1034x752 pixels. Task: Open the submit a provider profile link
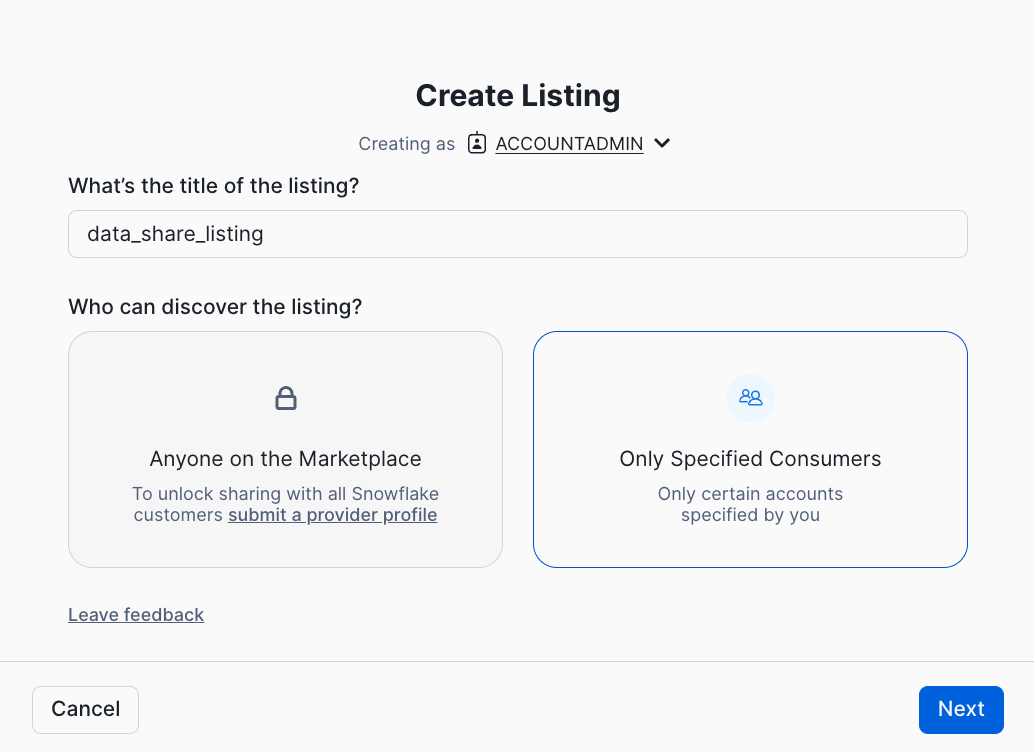tap(332, 514)
